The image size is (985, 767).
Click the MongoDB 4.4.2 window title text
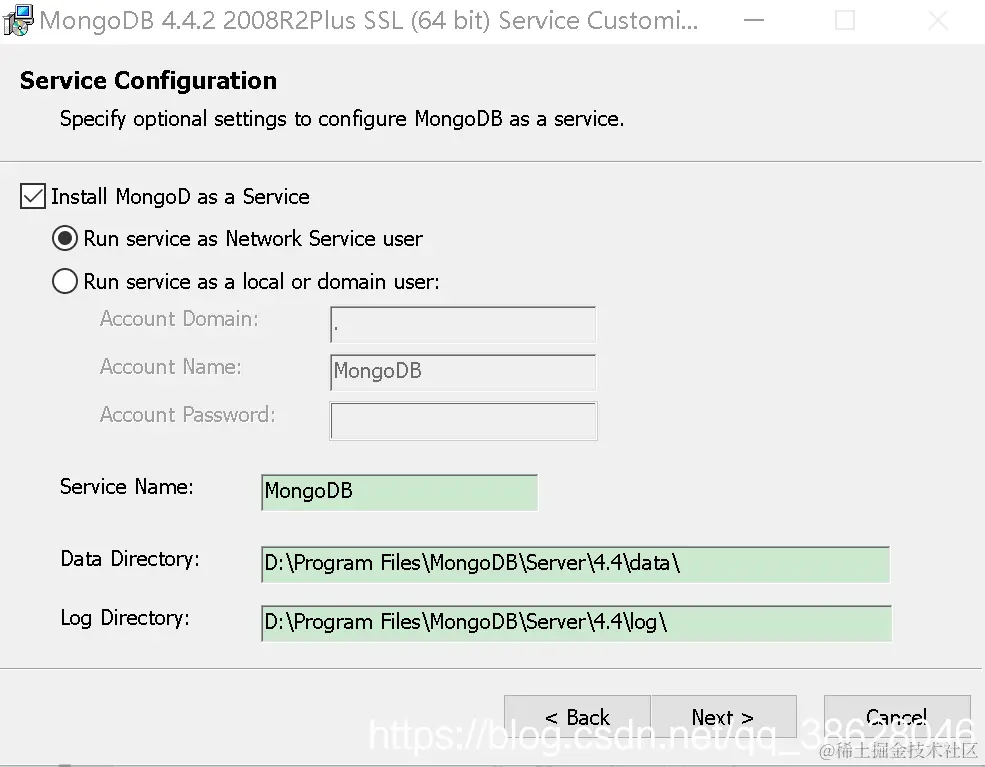[369, 21]
